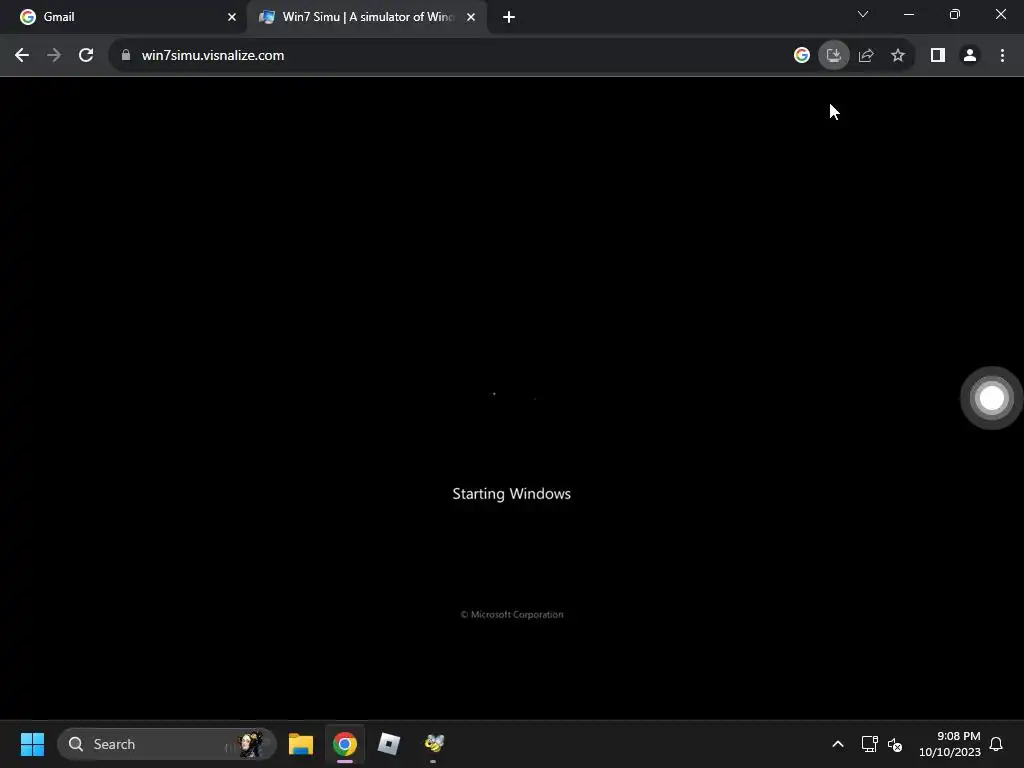Viewport: 1024px width, 768px height.
Task: Click the muted volume tray icon
Action: click(x=895, y=744)
